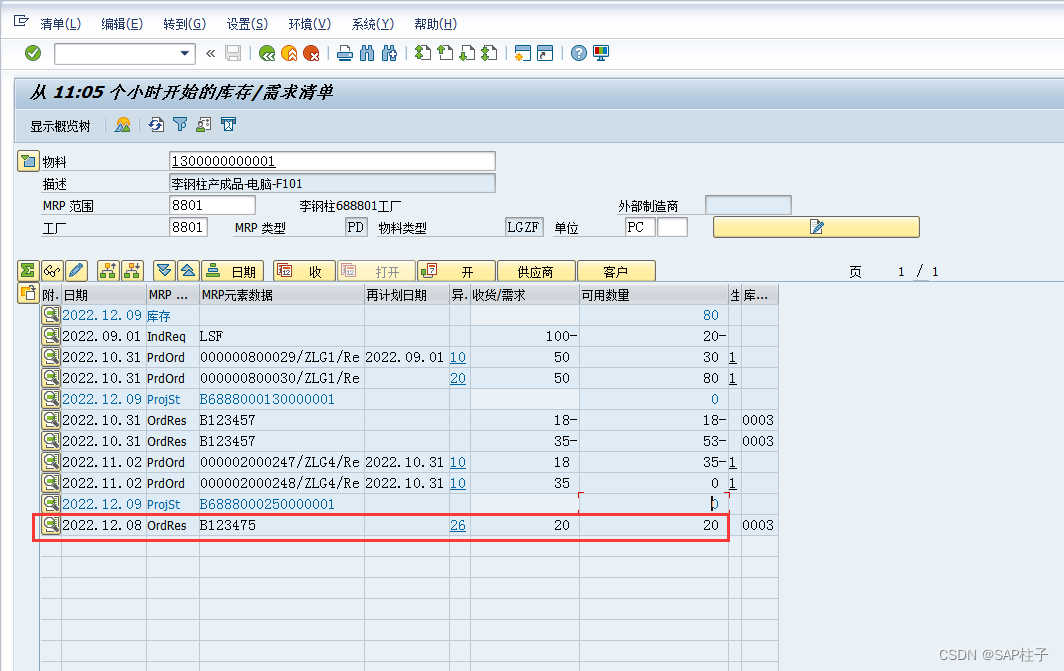Viewport: 1064px width, 671px height.
Task: Click the orange Exit icon
Action: click(x=289, y=53)
